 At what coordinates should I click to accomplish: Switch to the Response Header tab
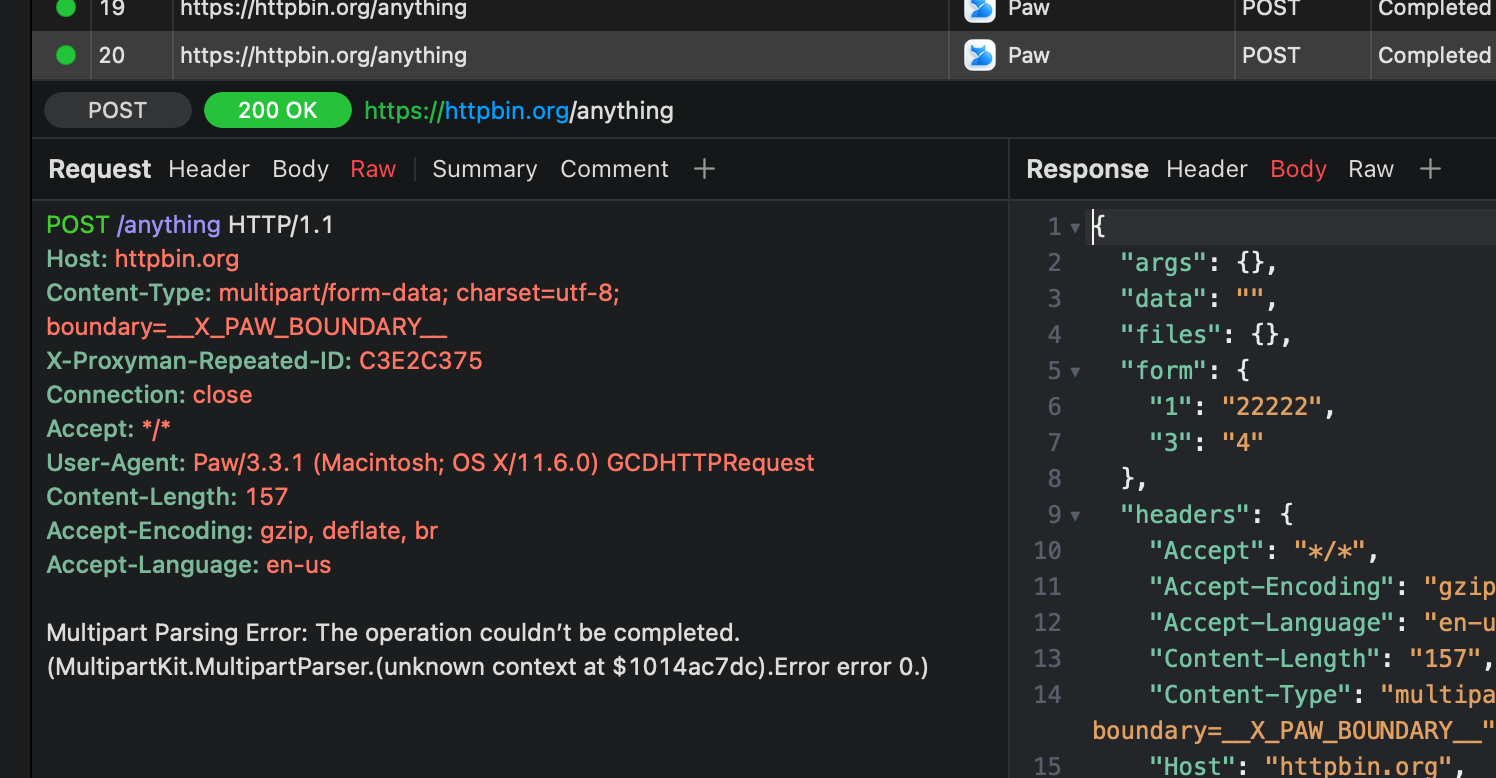(x=1206, y=169)
